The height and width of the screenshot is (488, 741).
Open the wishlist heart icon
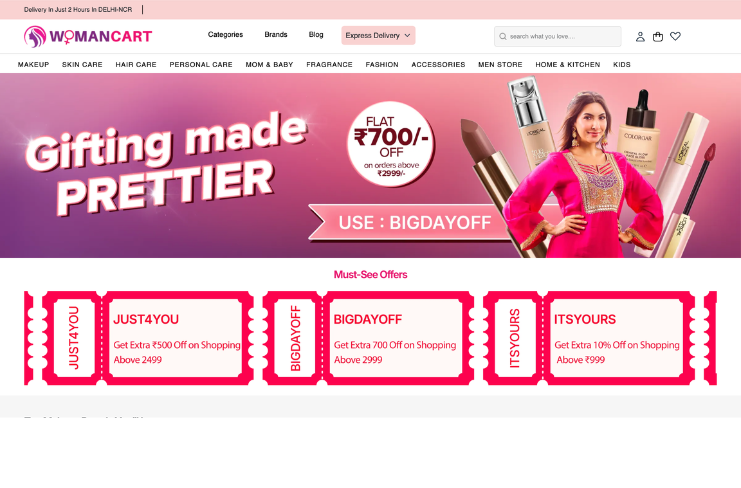point(675,36)
